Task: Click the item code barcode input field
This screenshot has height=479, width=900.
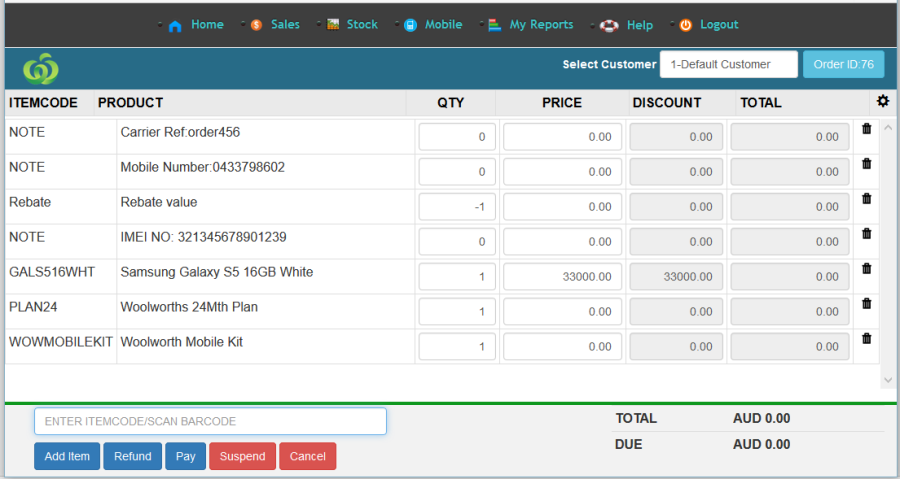Action: 210,421
